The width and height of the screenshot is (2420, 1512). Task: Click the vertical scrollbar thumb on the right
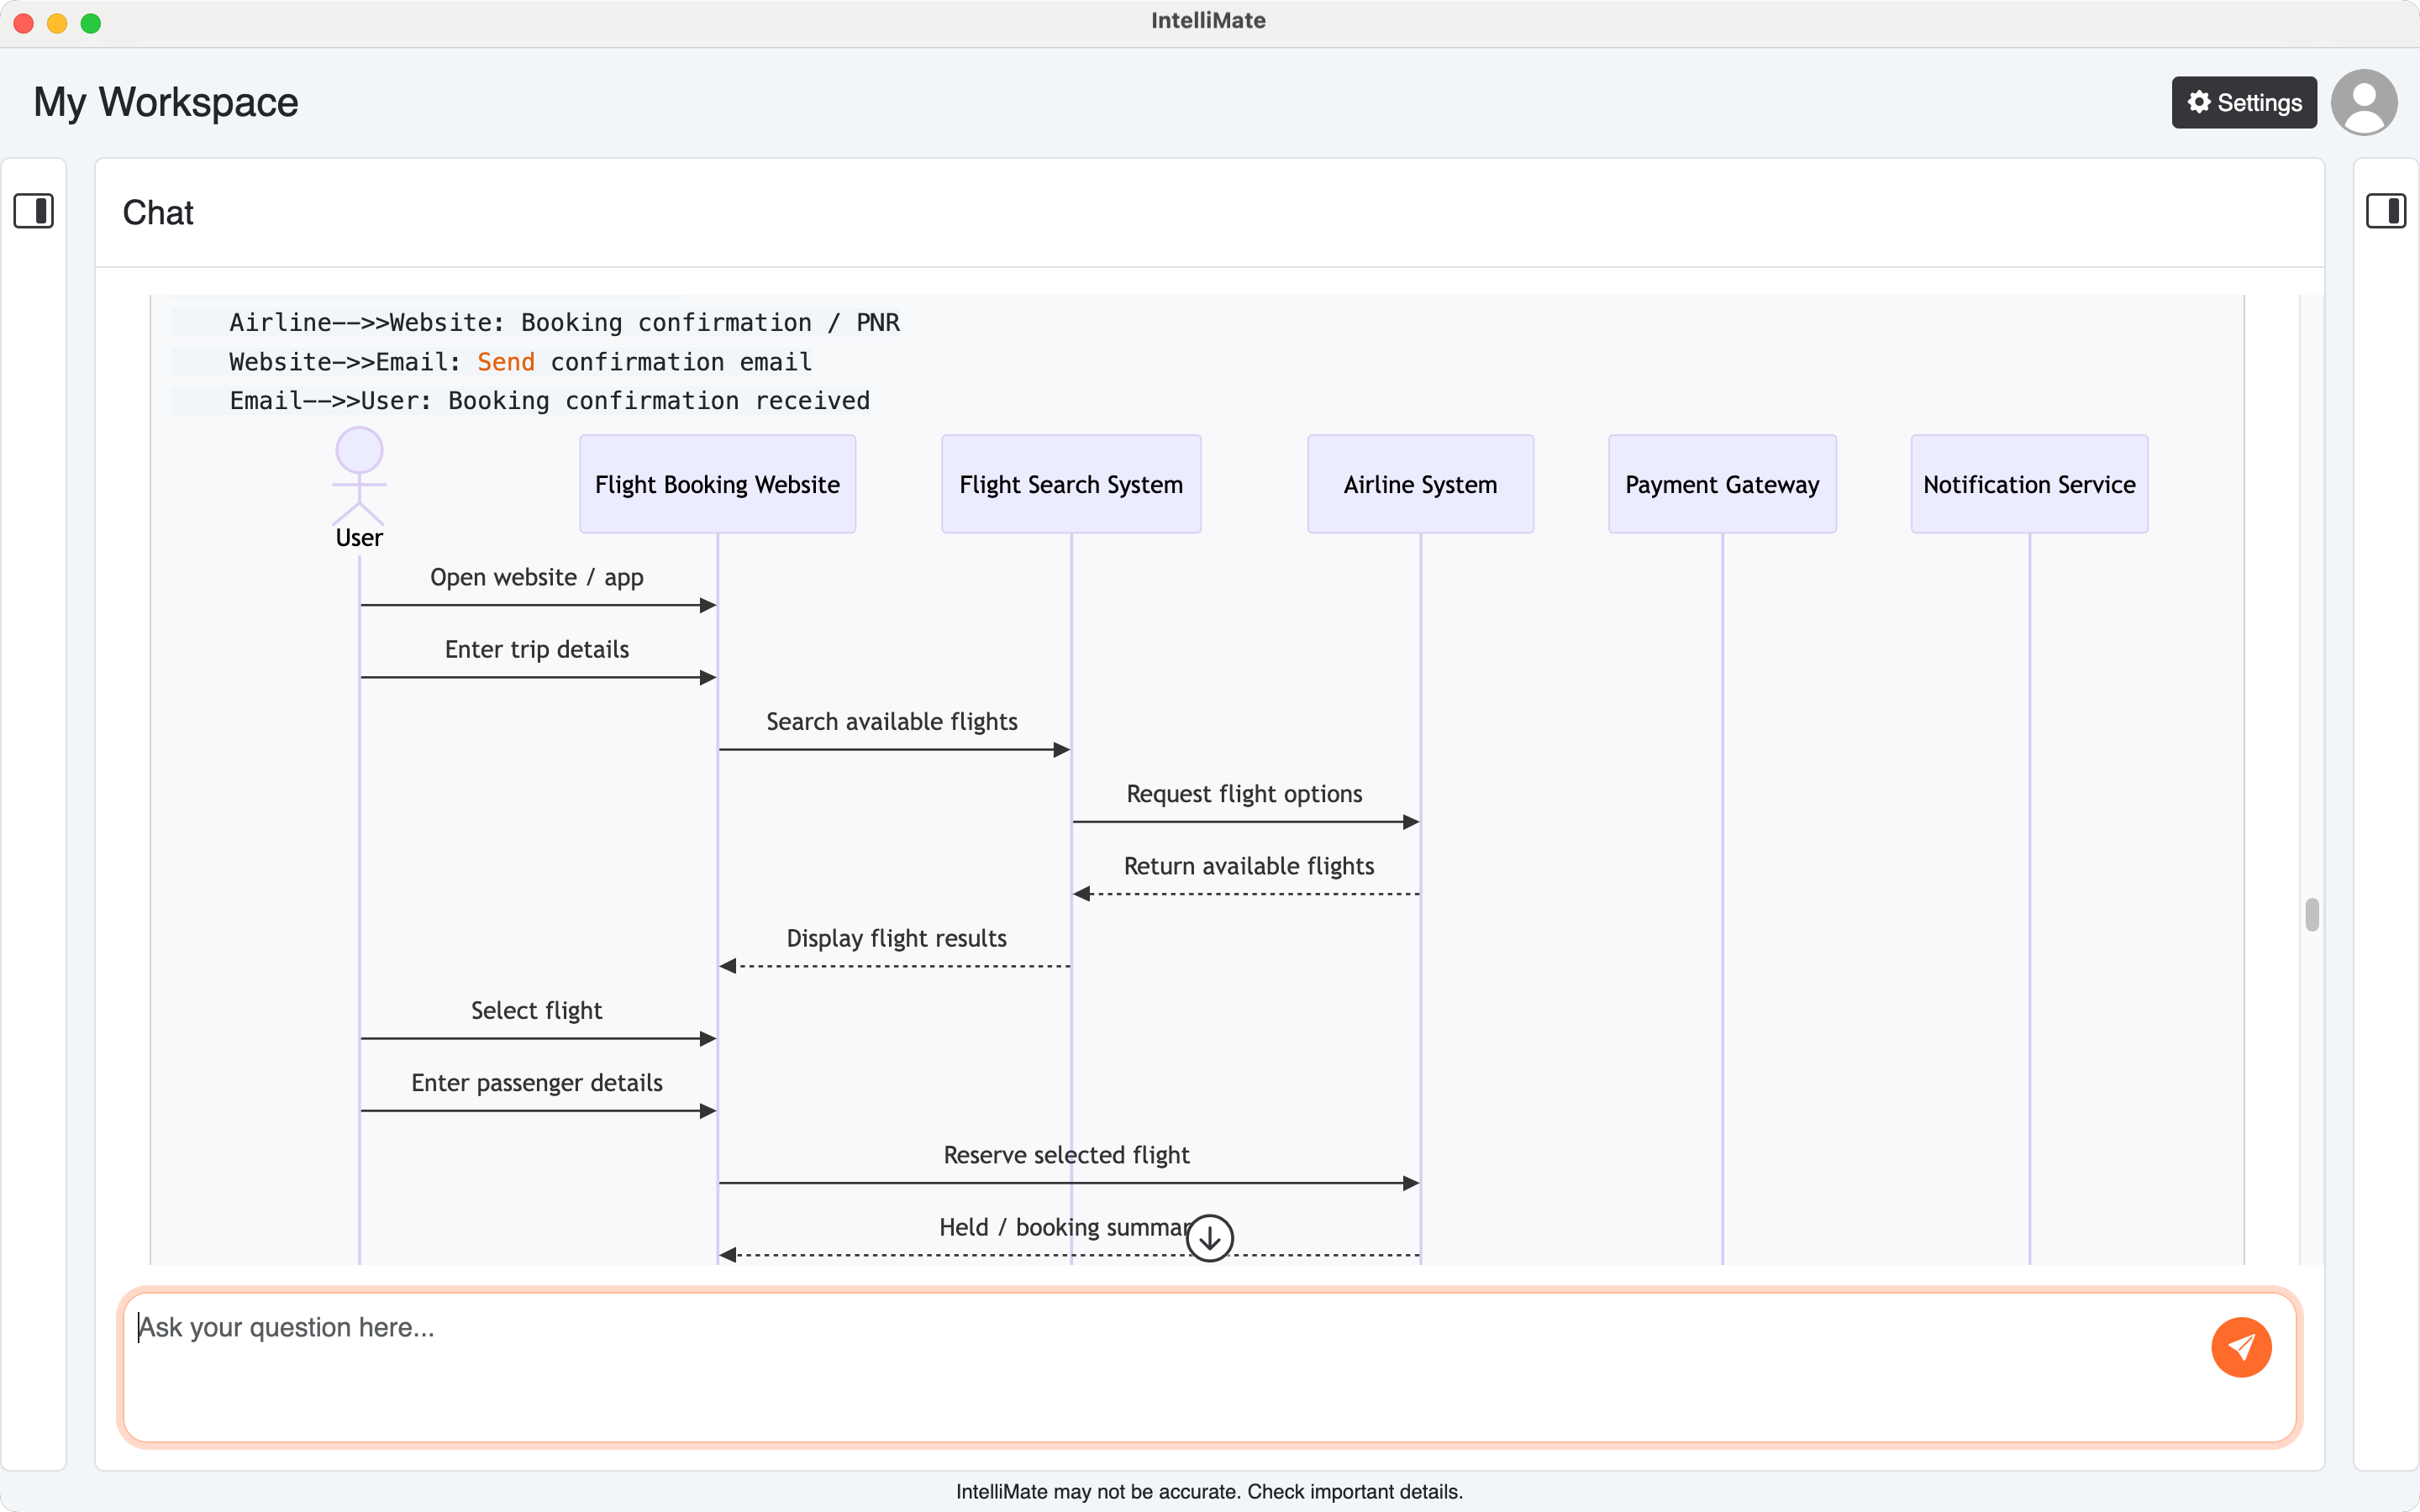click(x=2311, y=914)
